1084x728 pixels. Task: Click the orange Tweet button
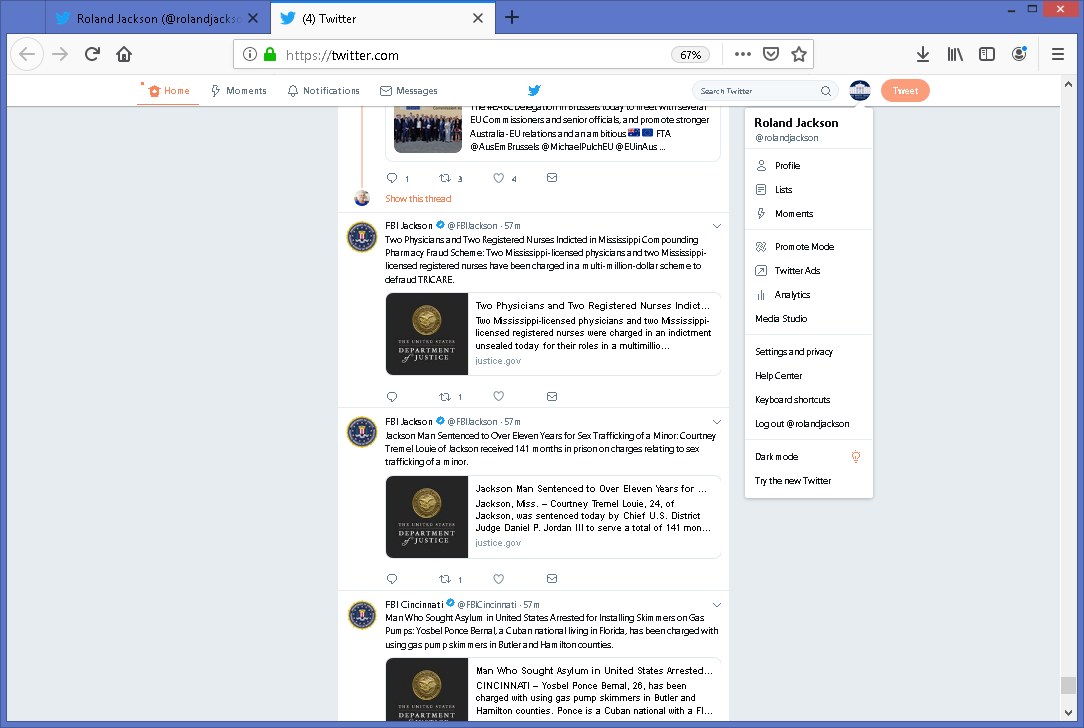click(x=905, y=91)
